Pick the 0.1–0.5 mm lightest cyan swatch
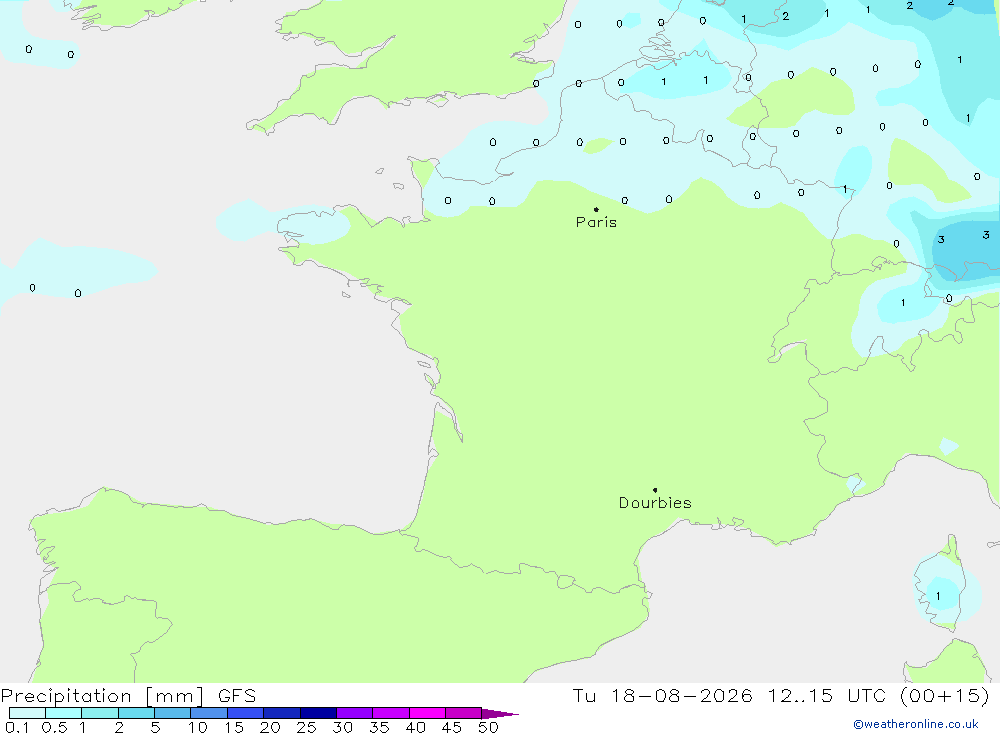1000x733 pixels. pos(27,713)
